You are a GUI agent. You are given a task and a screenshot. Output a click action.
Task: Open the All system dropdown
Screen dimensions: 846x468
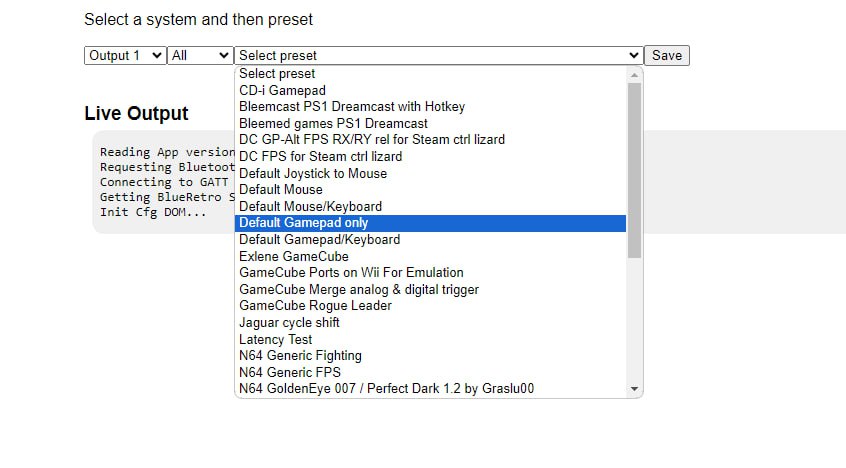(x=200, y=56)
